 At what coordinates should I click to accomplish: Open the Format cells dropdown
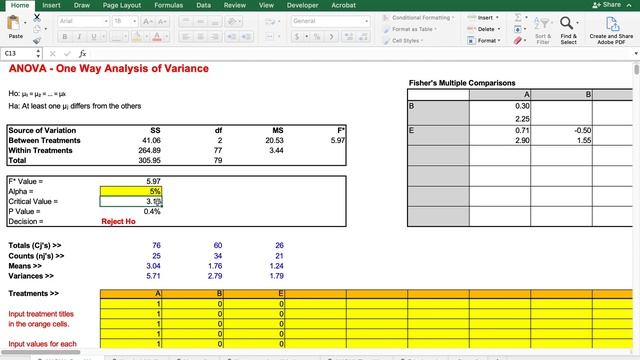483,40
